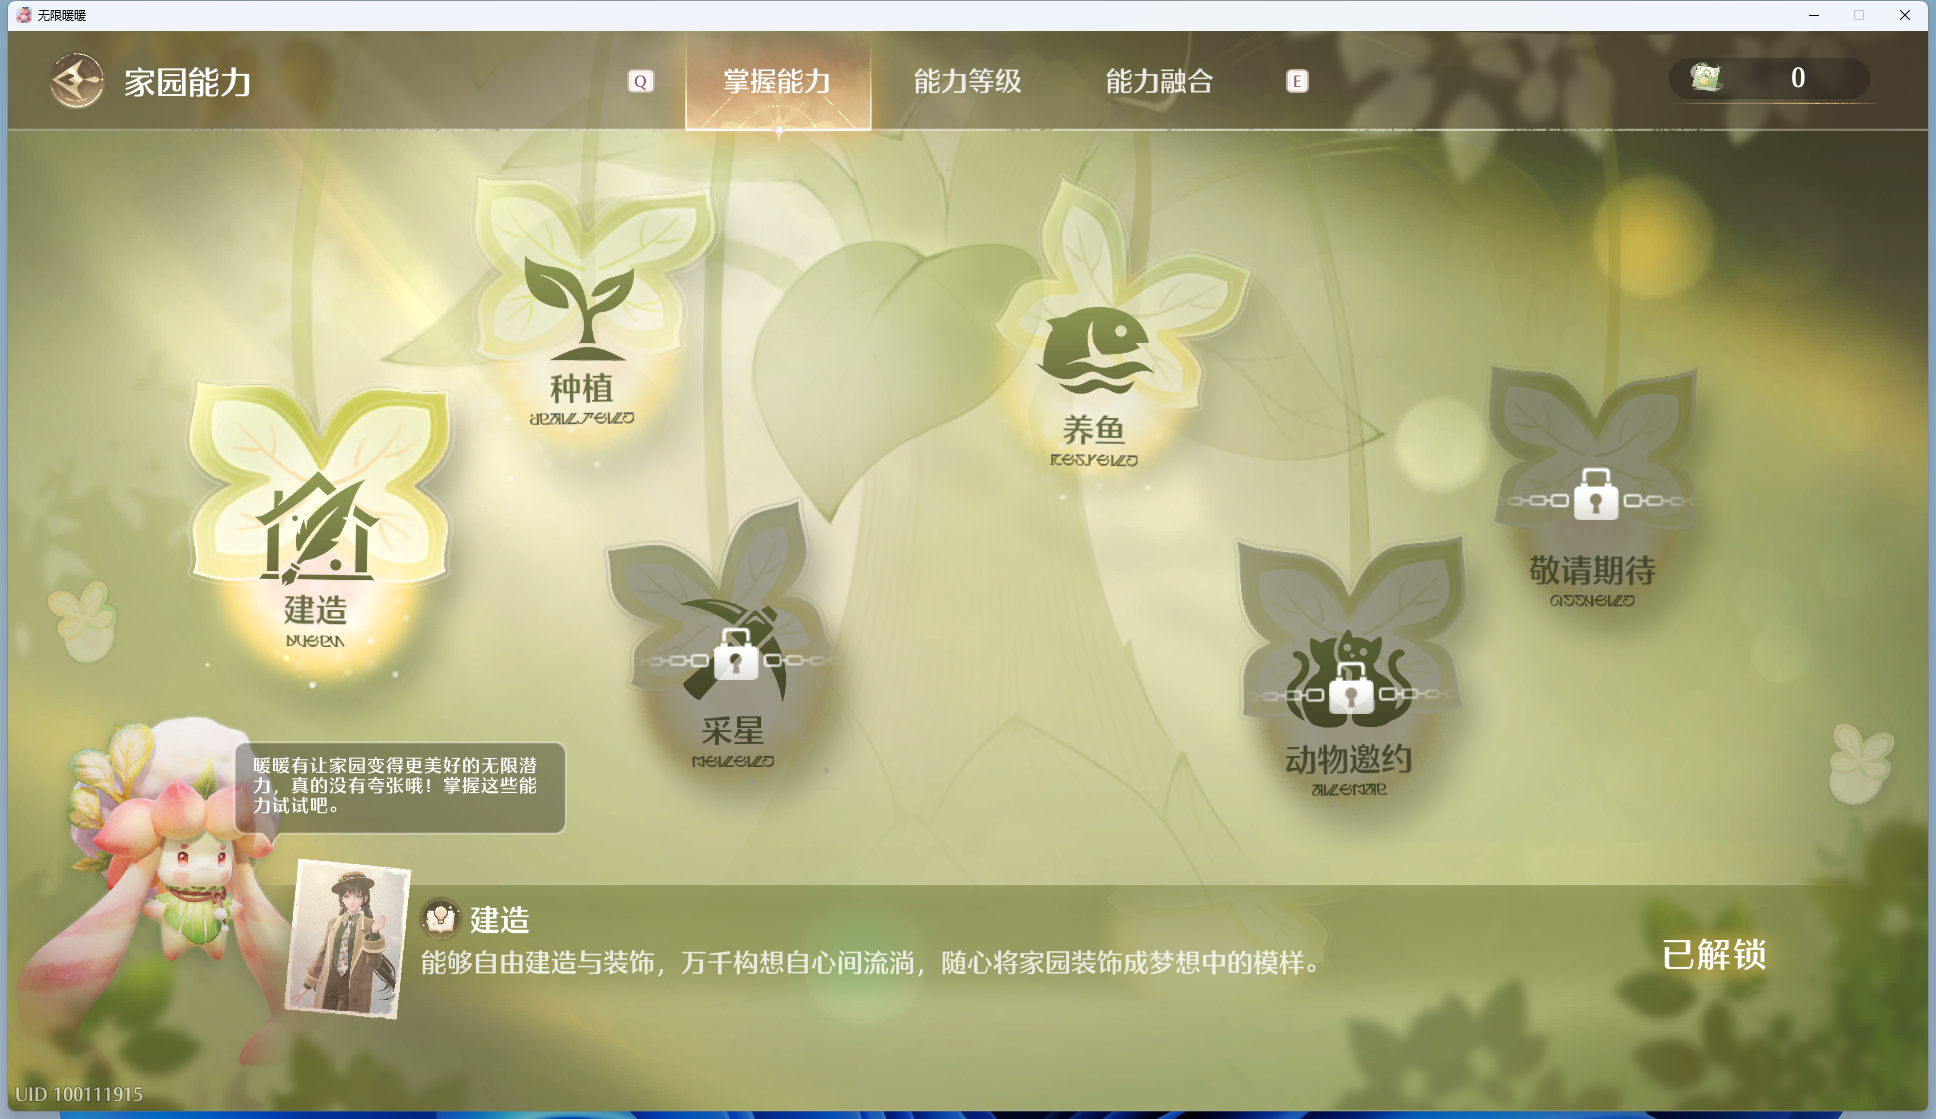Open the 能力等级 tab

pos(967,81)
